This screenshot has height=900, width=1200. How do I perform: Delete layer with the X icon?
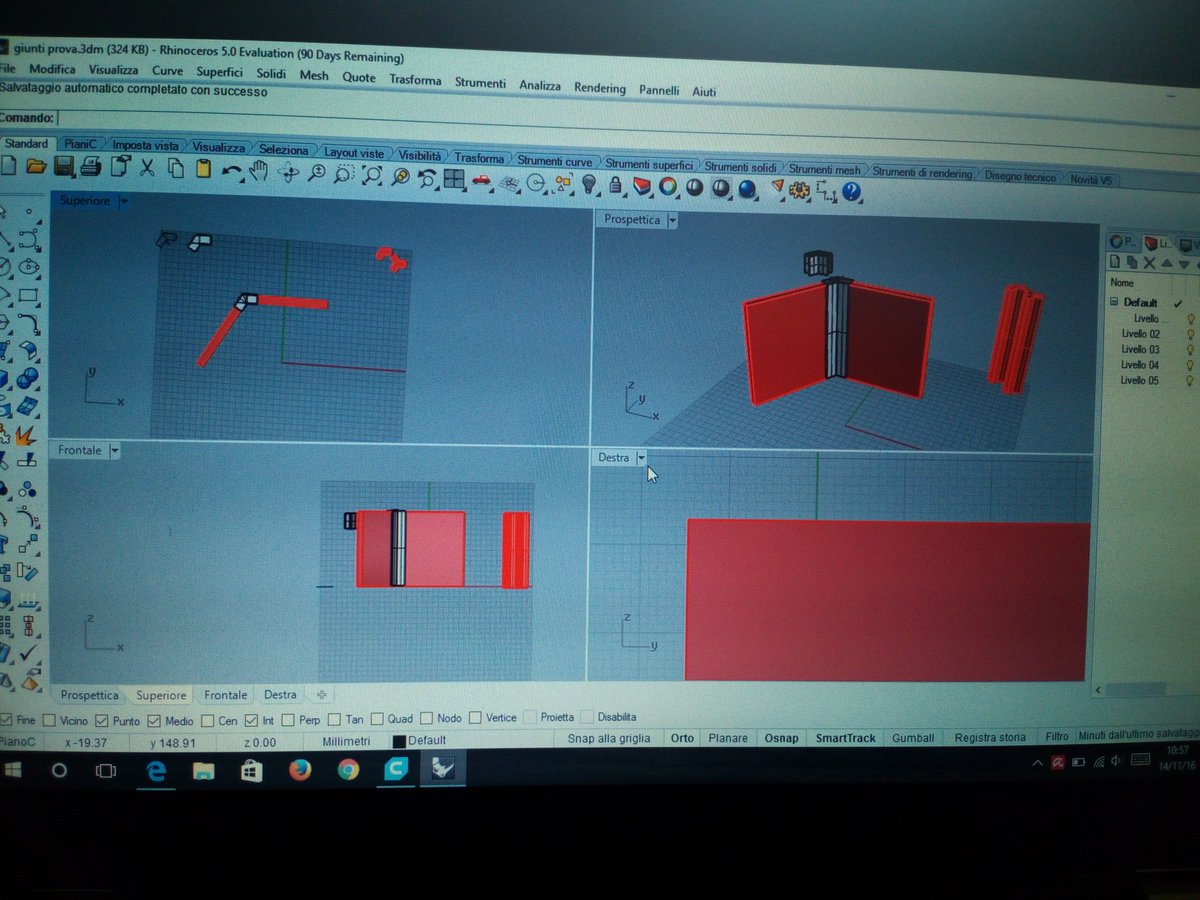[1149, 263]
